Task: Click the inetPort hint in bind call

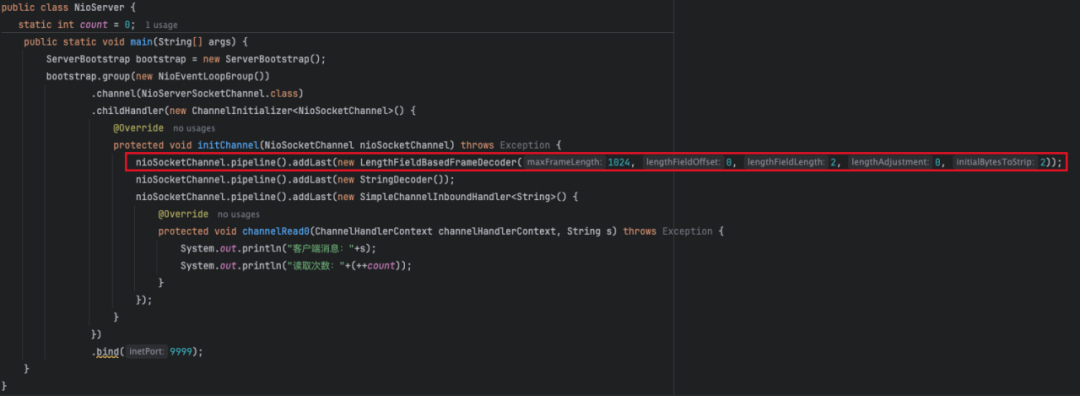Action: (x=146, y=352)
